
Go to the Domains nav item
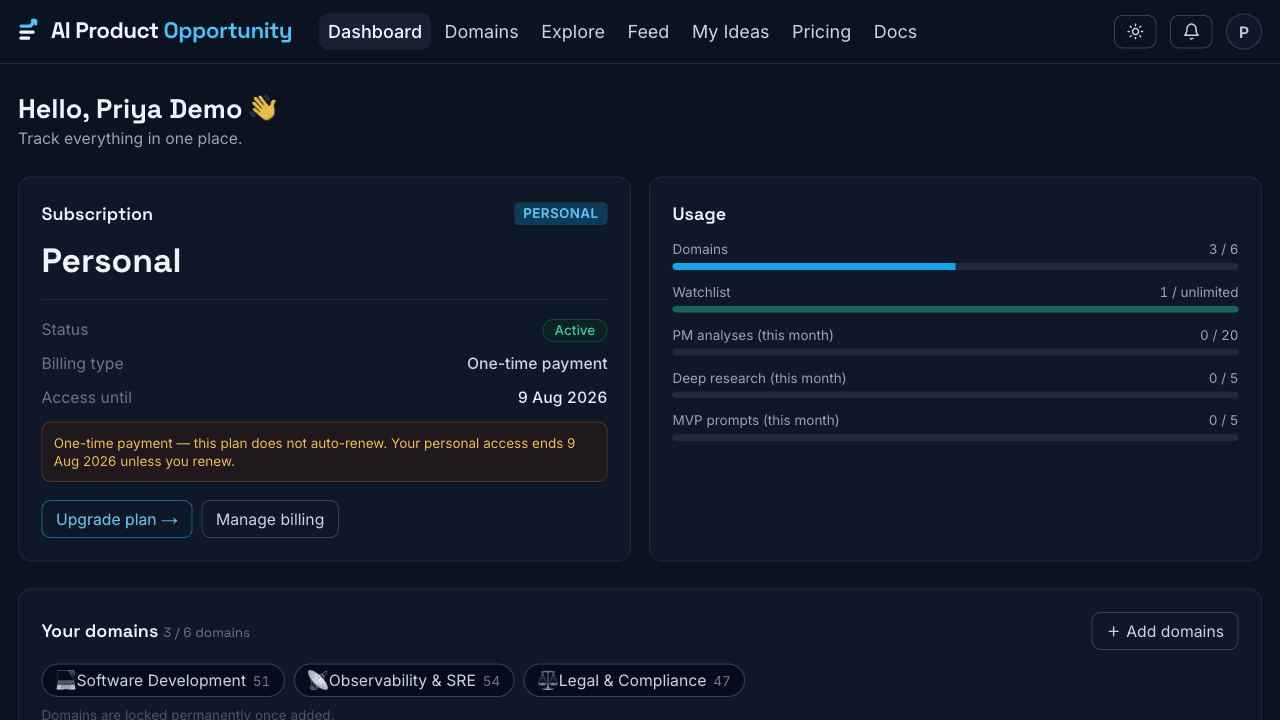[x=481, y=32]
